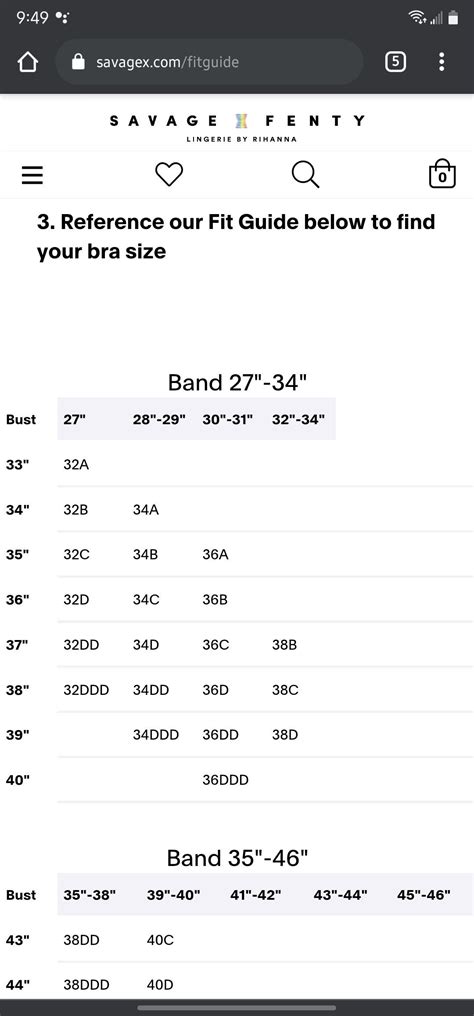Open the browser tabs switcher
This screenshot has width=474, height=1016.
point(396,62)
